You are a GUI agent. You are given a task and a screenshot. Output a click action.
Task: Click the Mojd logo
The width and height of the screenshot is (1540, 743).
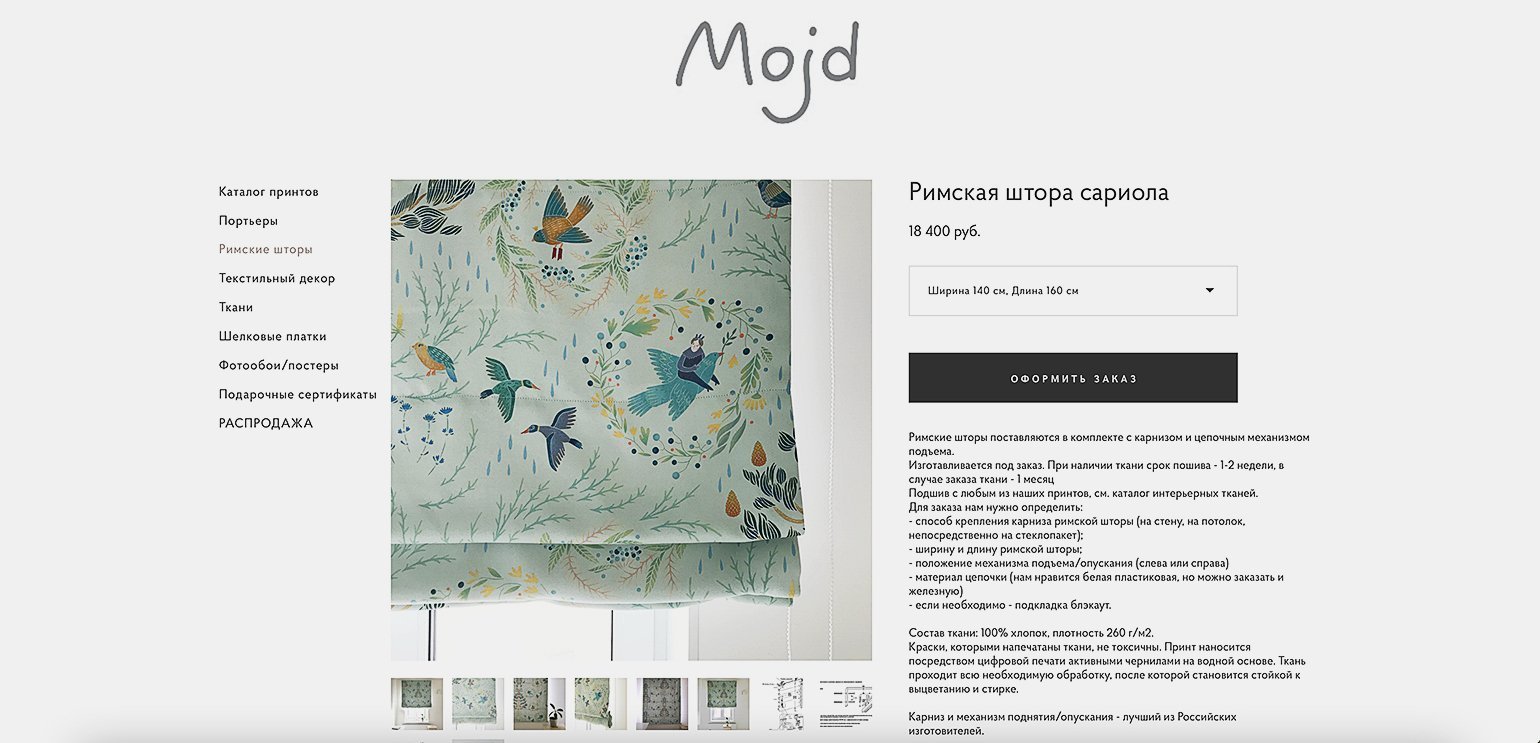coord(767,70)
